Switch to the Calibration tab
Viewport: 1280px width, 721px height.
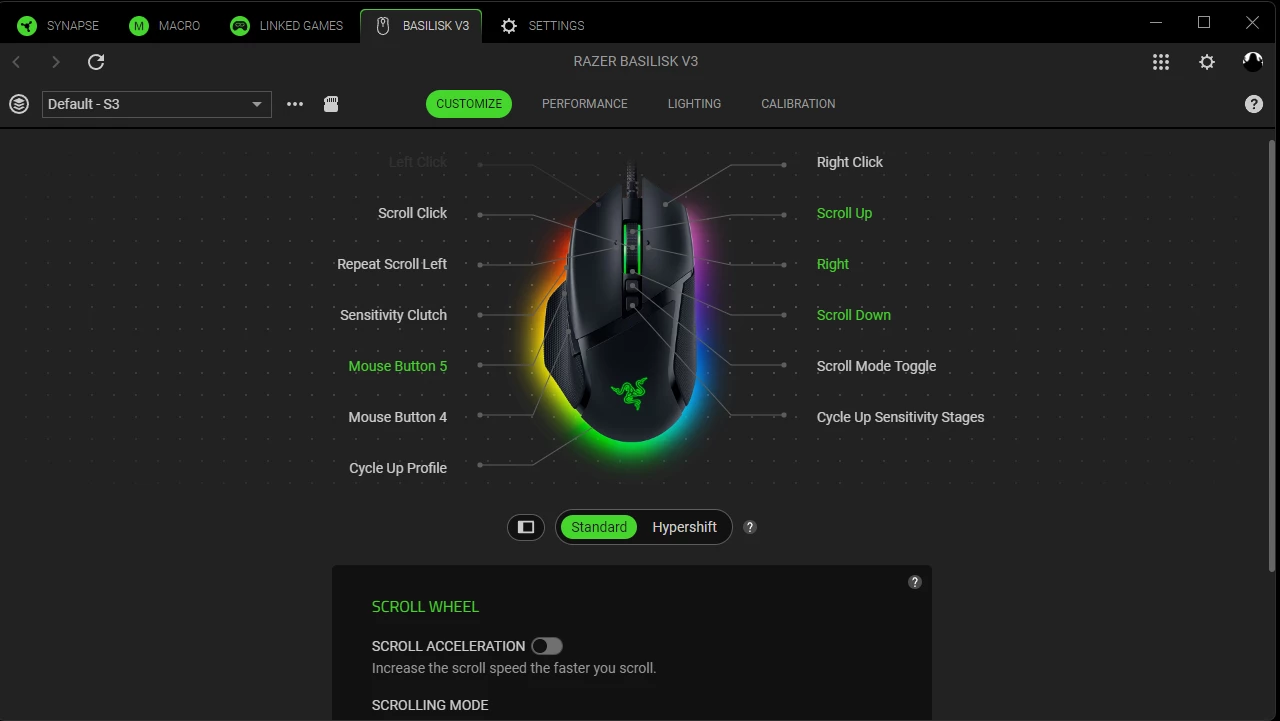pos(798,104)
